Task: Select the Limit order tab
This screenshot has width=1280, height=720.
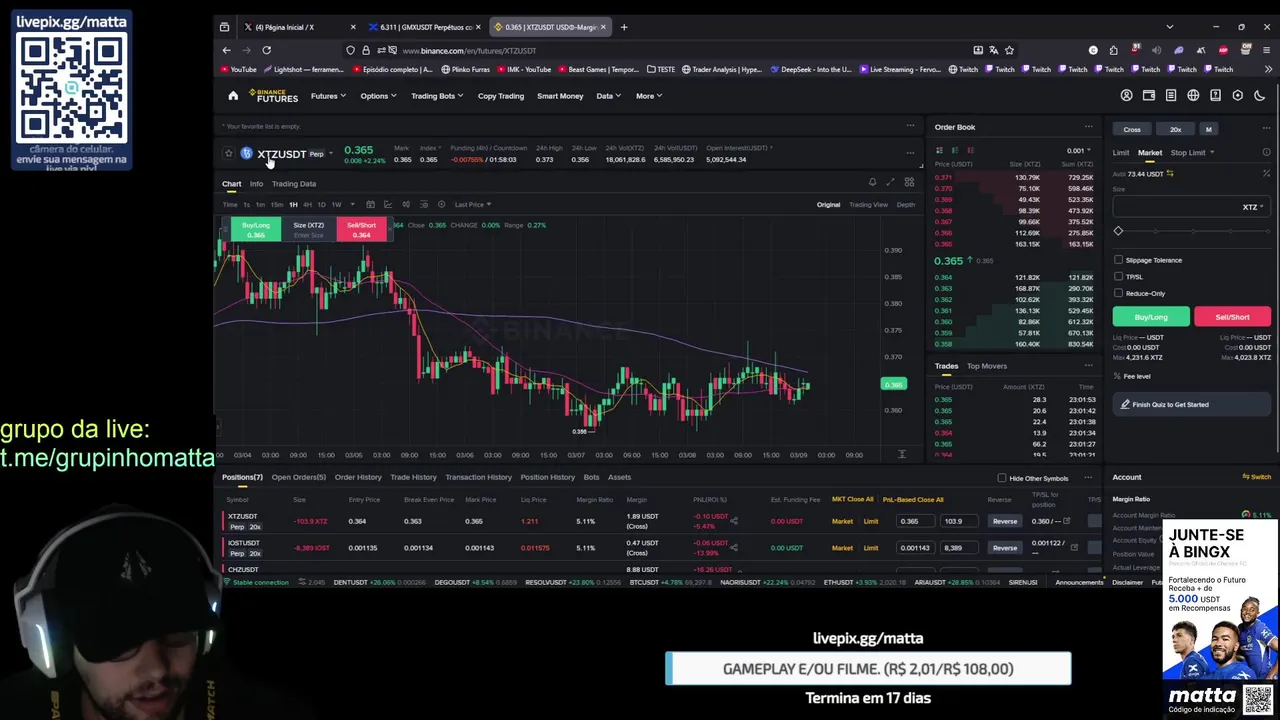Action: (x=1121, y=153)
